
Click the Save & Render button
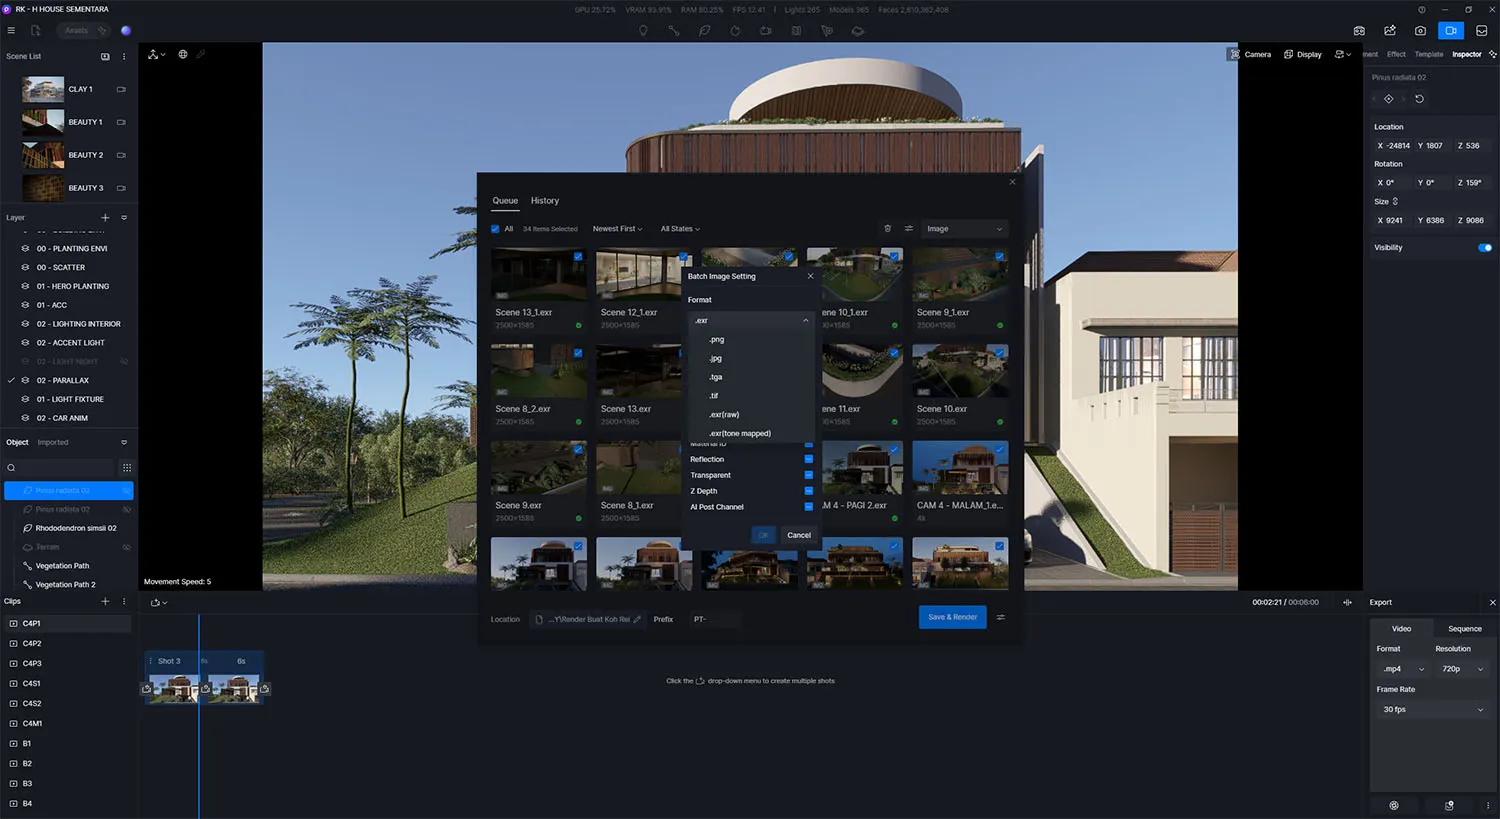952,617
